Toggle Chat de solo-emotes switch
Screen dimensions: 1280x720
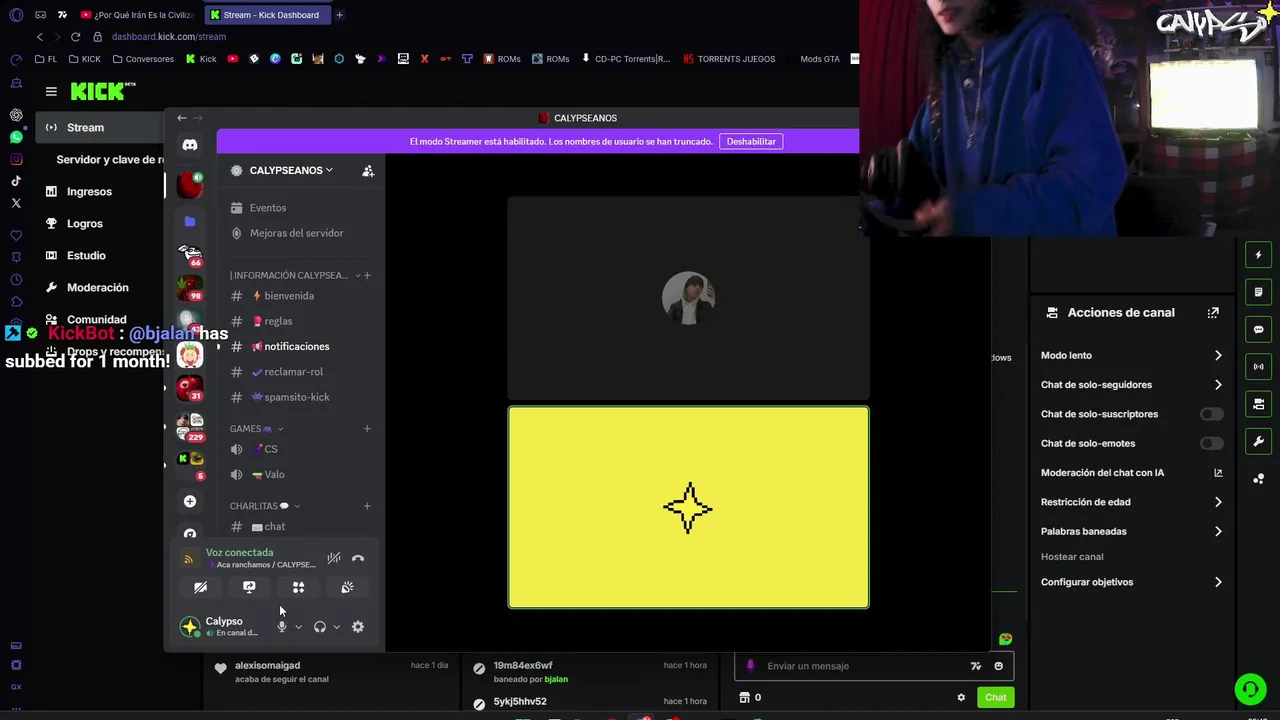(1211, 443)
